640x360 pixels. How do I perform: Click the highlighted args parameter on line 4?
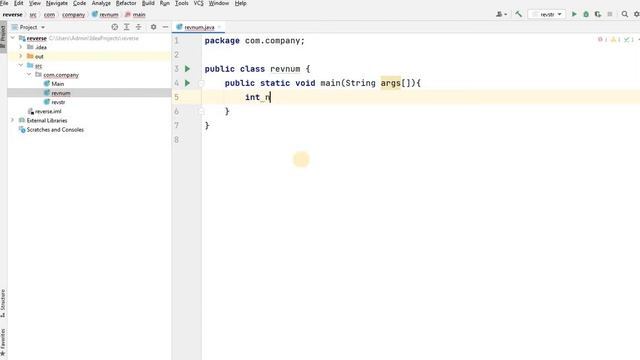[x=391, y=83]
